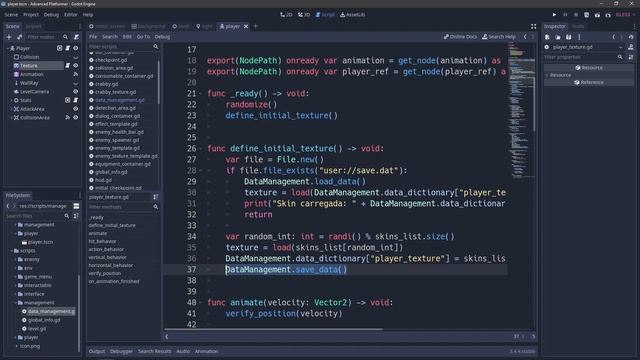Screen dimensions: 640x360
Task: Toggle visibility of AttackArea node
Action: coord(76,109)
